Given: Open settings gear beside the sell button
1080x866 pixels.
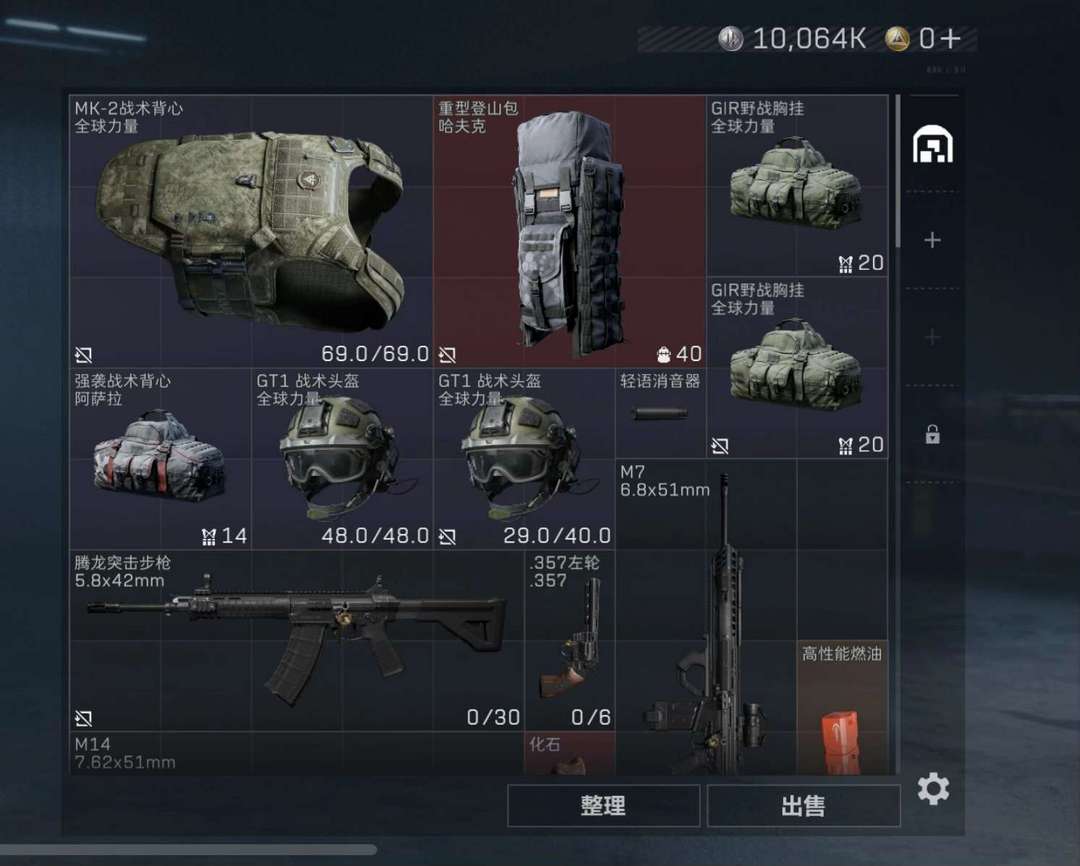Looking at the screenshot, I should pyautogui.click(x=933, y=789).
